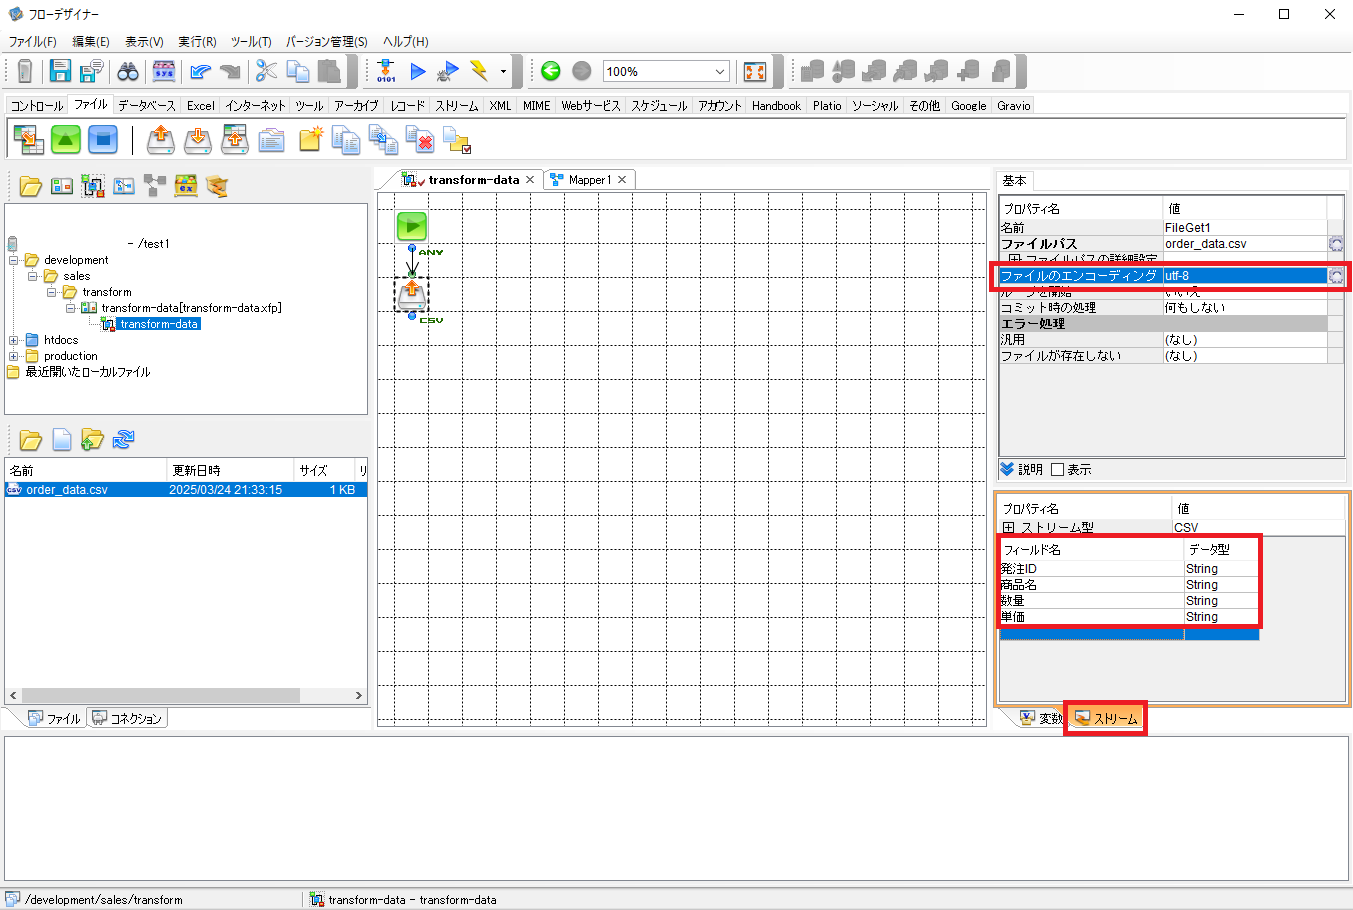Switch to the コネクション tab in the bottom-left pane

[x=126, y=718]
